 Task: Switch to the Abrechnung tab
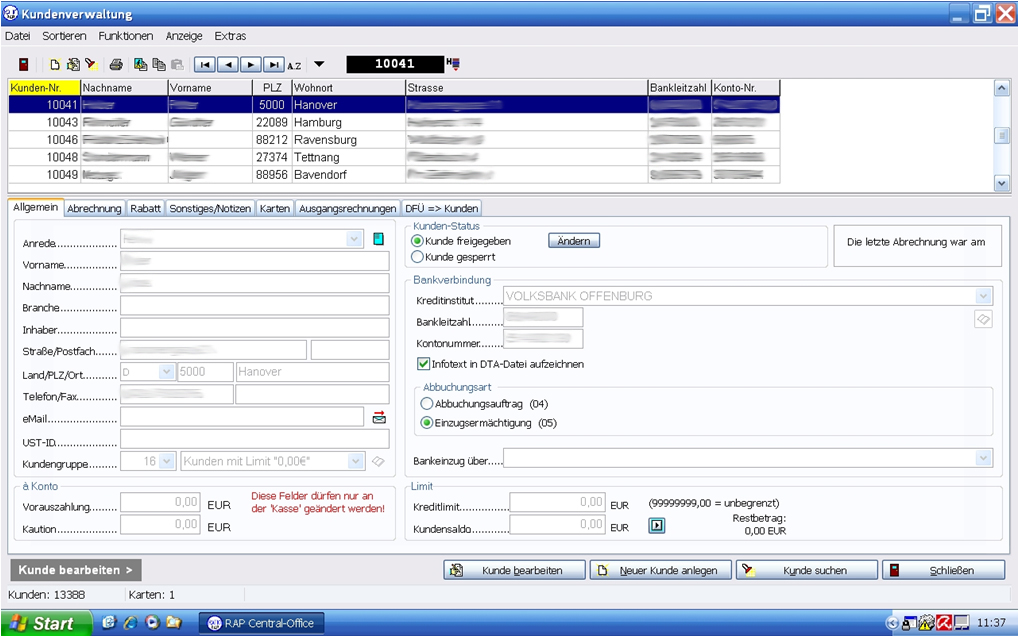coord(95,208)
